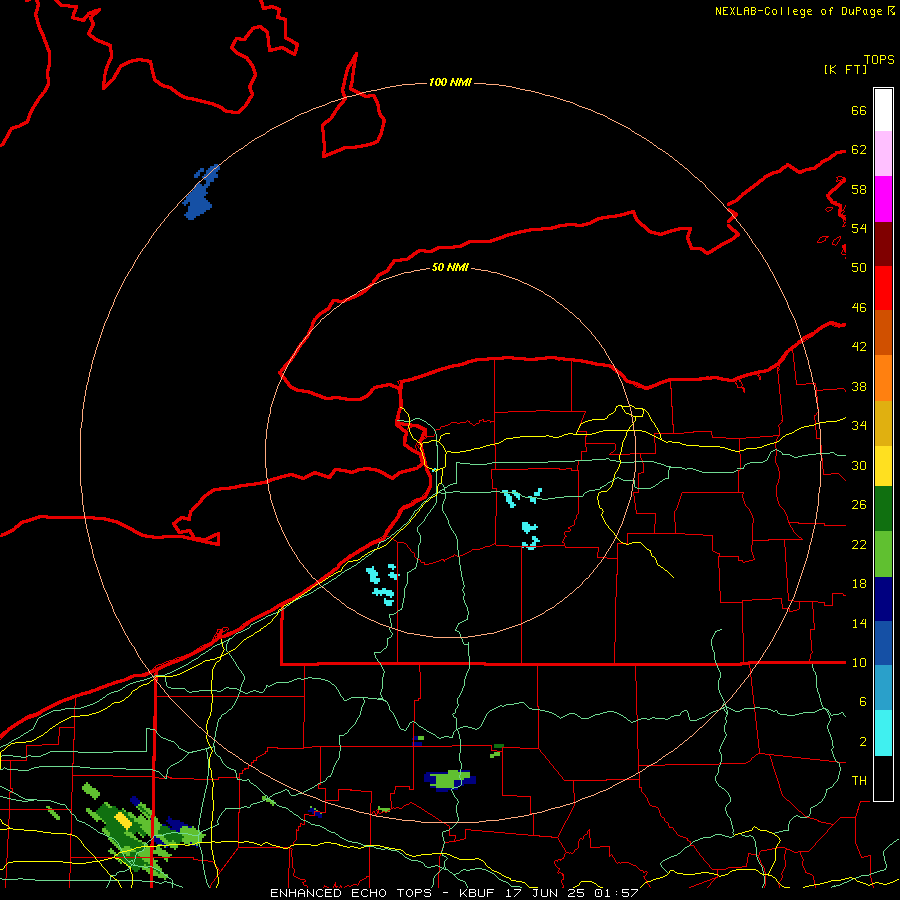Click the legend value '46'
Image resolution: width=900 pixels, height=900 pixels.
(859, 308)
